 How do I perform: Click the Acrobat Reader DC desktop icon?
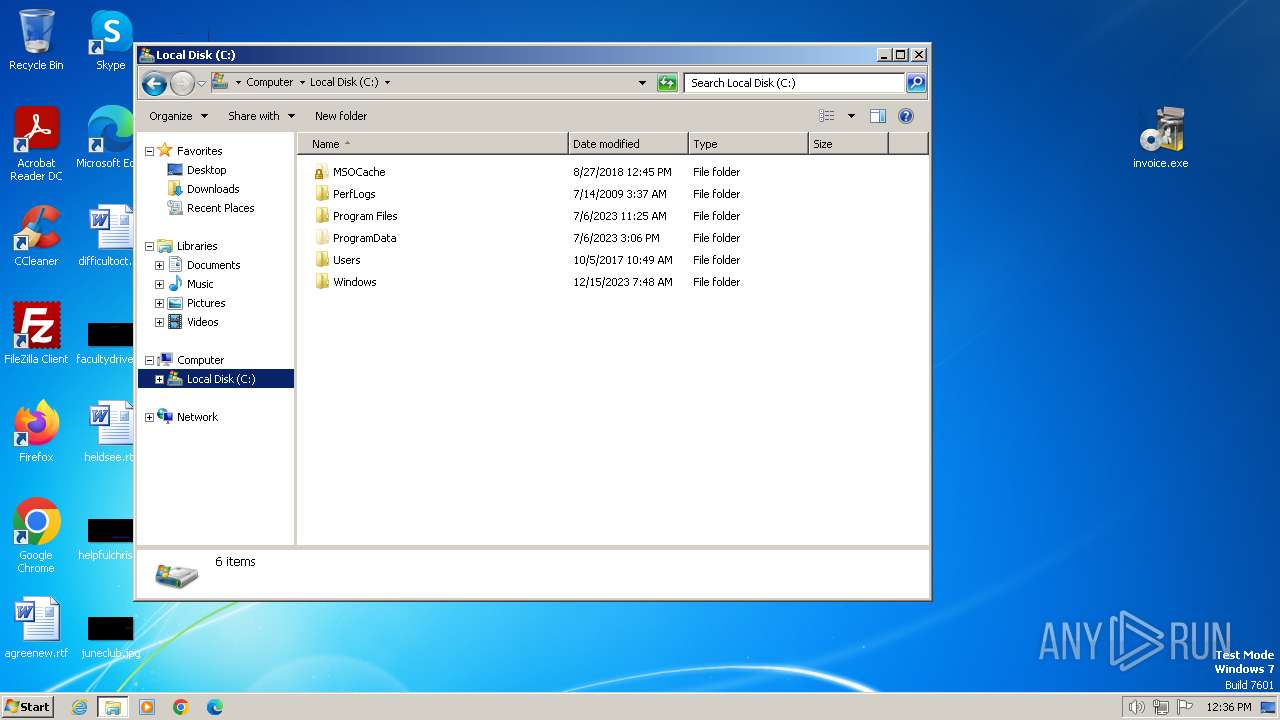36,144
